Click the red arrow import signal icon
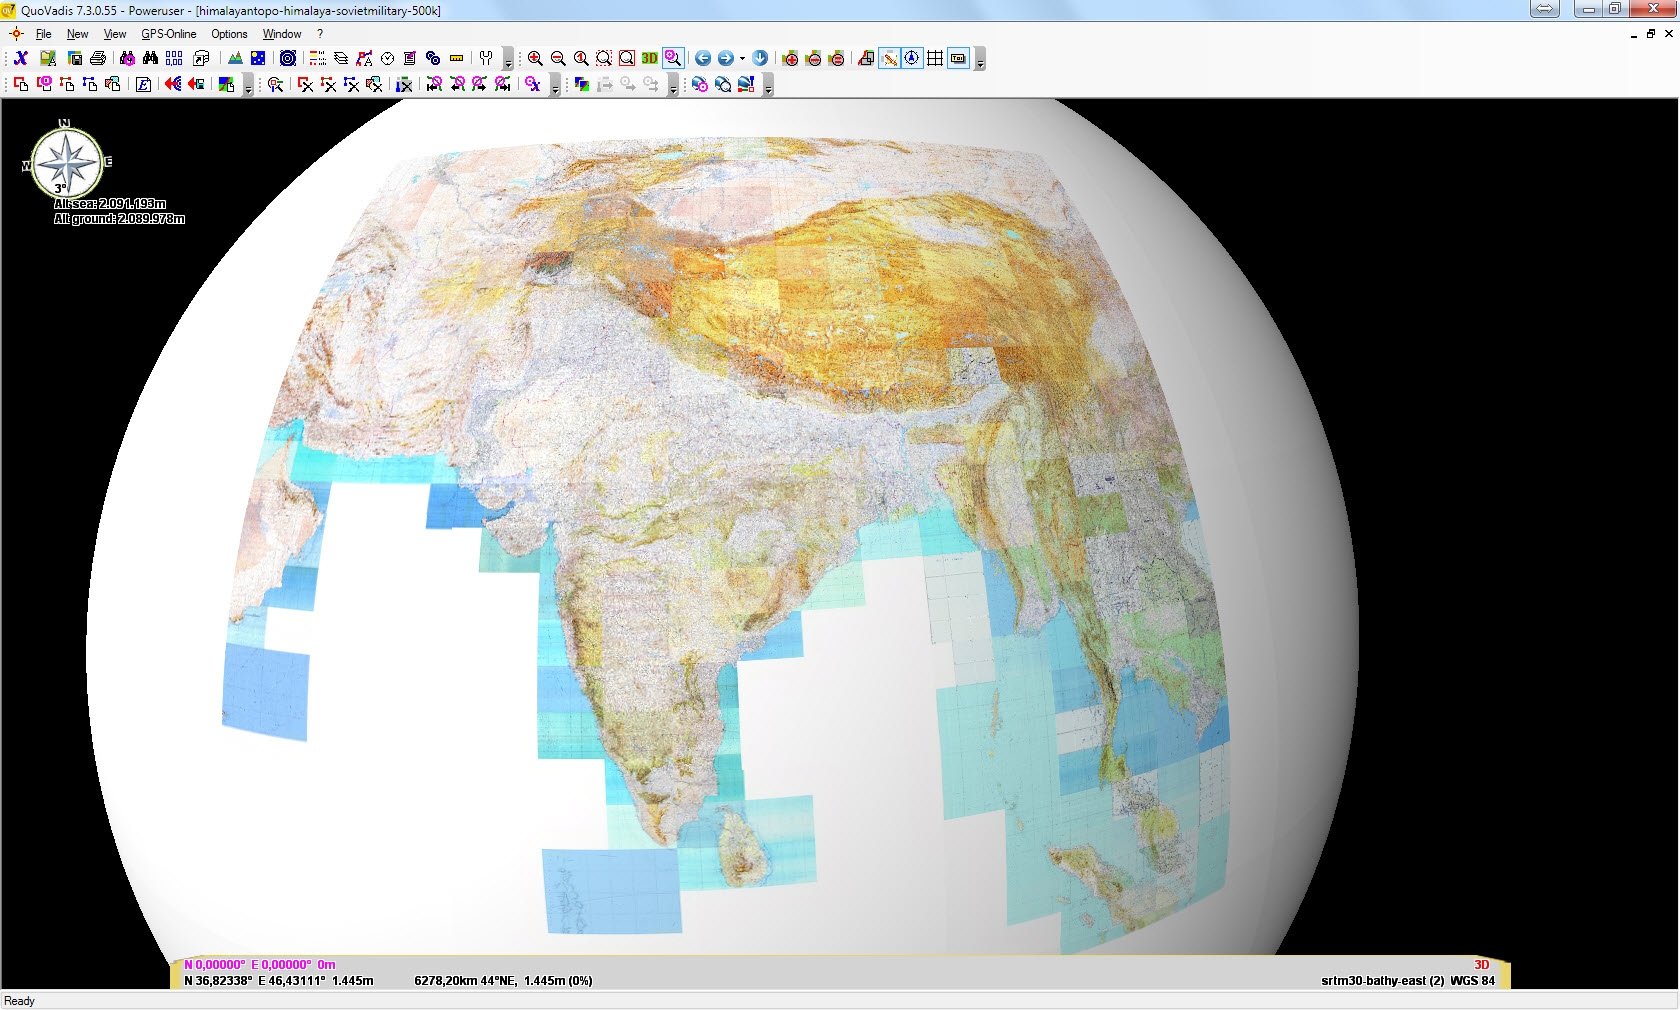1680x1010 pixels. pos(173,84)
